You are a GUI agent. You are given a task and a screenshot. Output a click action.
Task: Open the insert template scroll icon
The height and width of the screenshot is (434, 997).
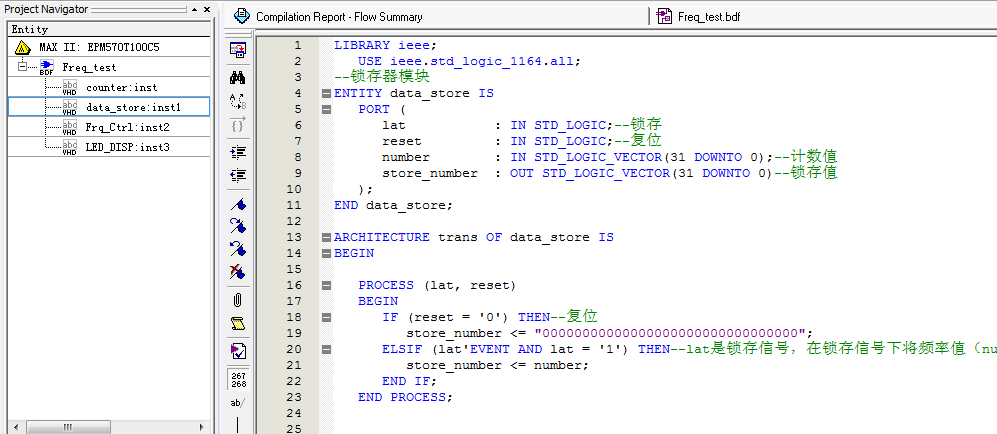tap(238, 324)
